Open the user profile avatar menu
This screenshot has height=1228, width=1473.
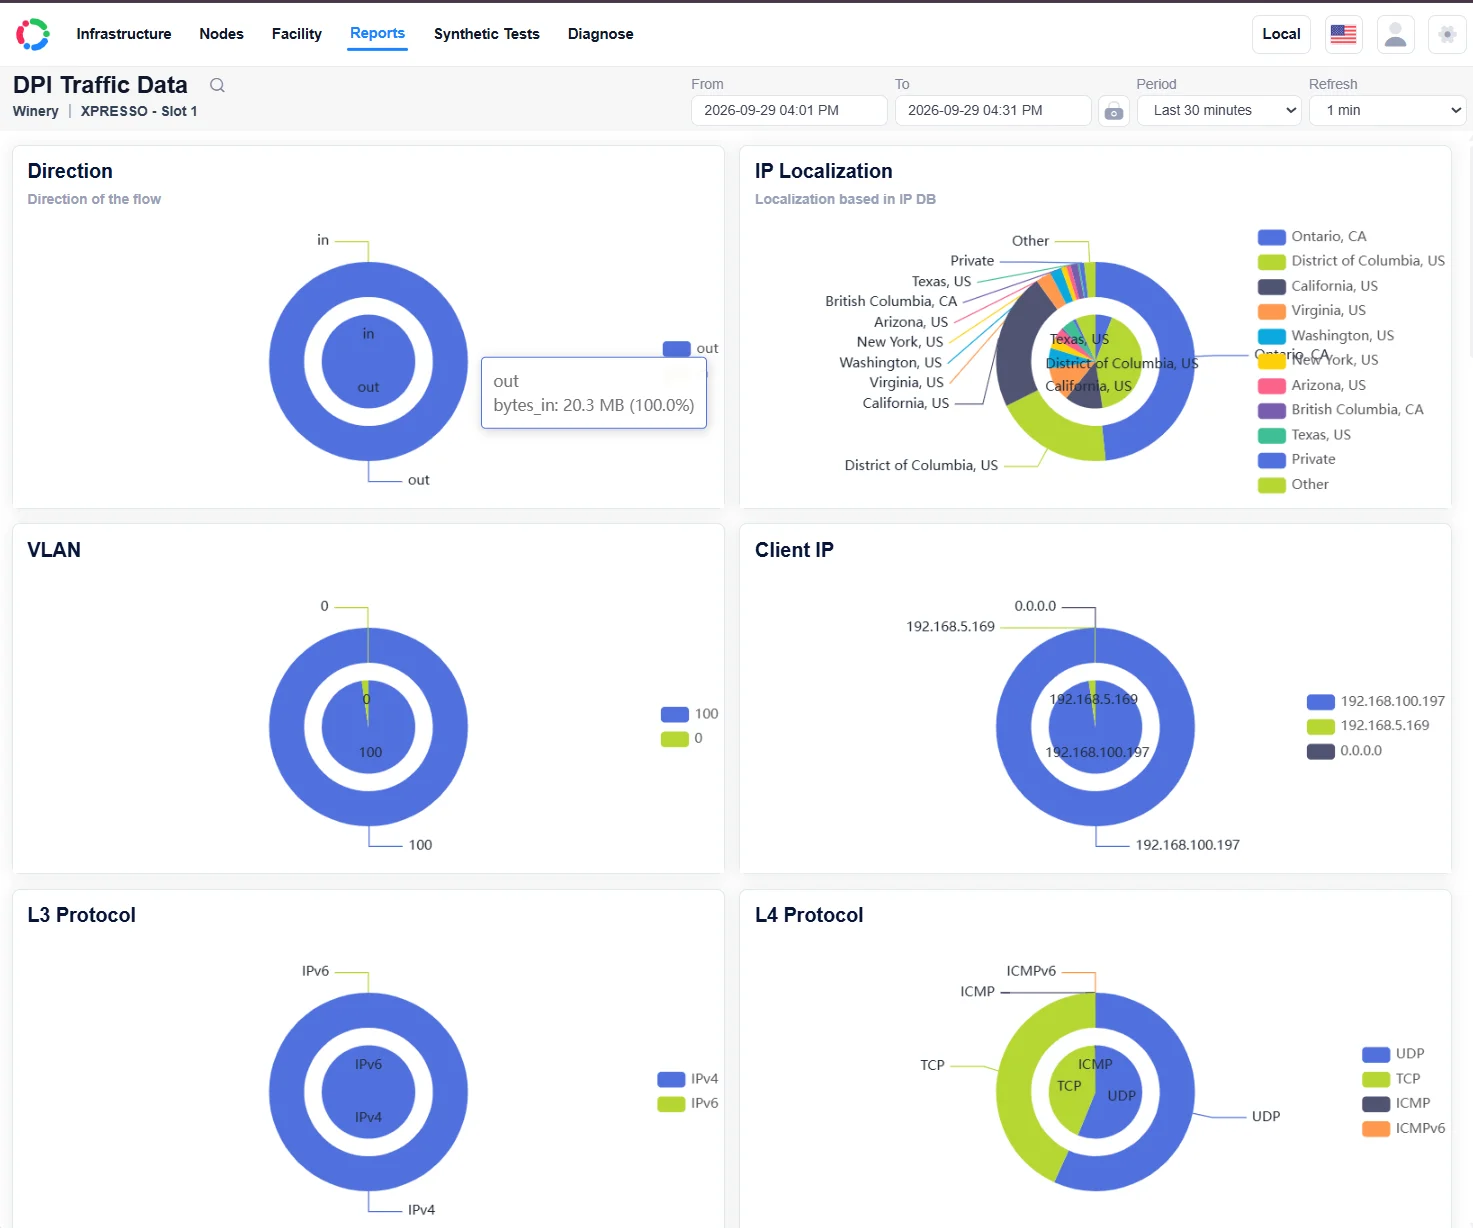[x=1396, y=34]
